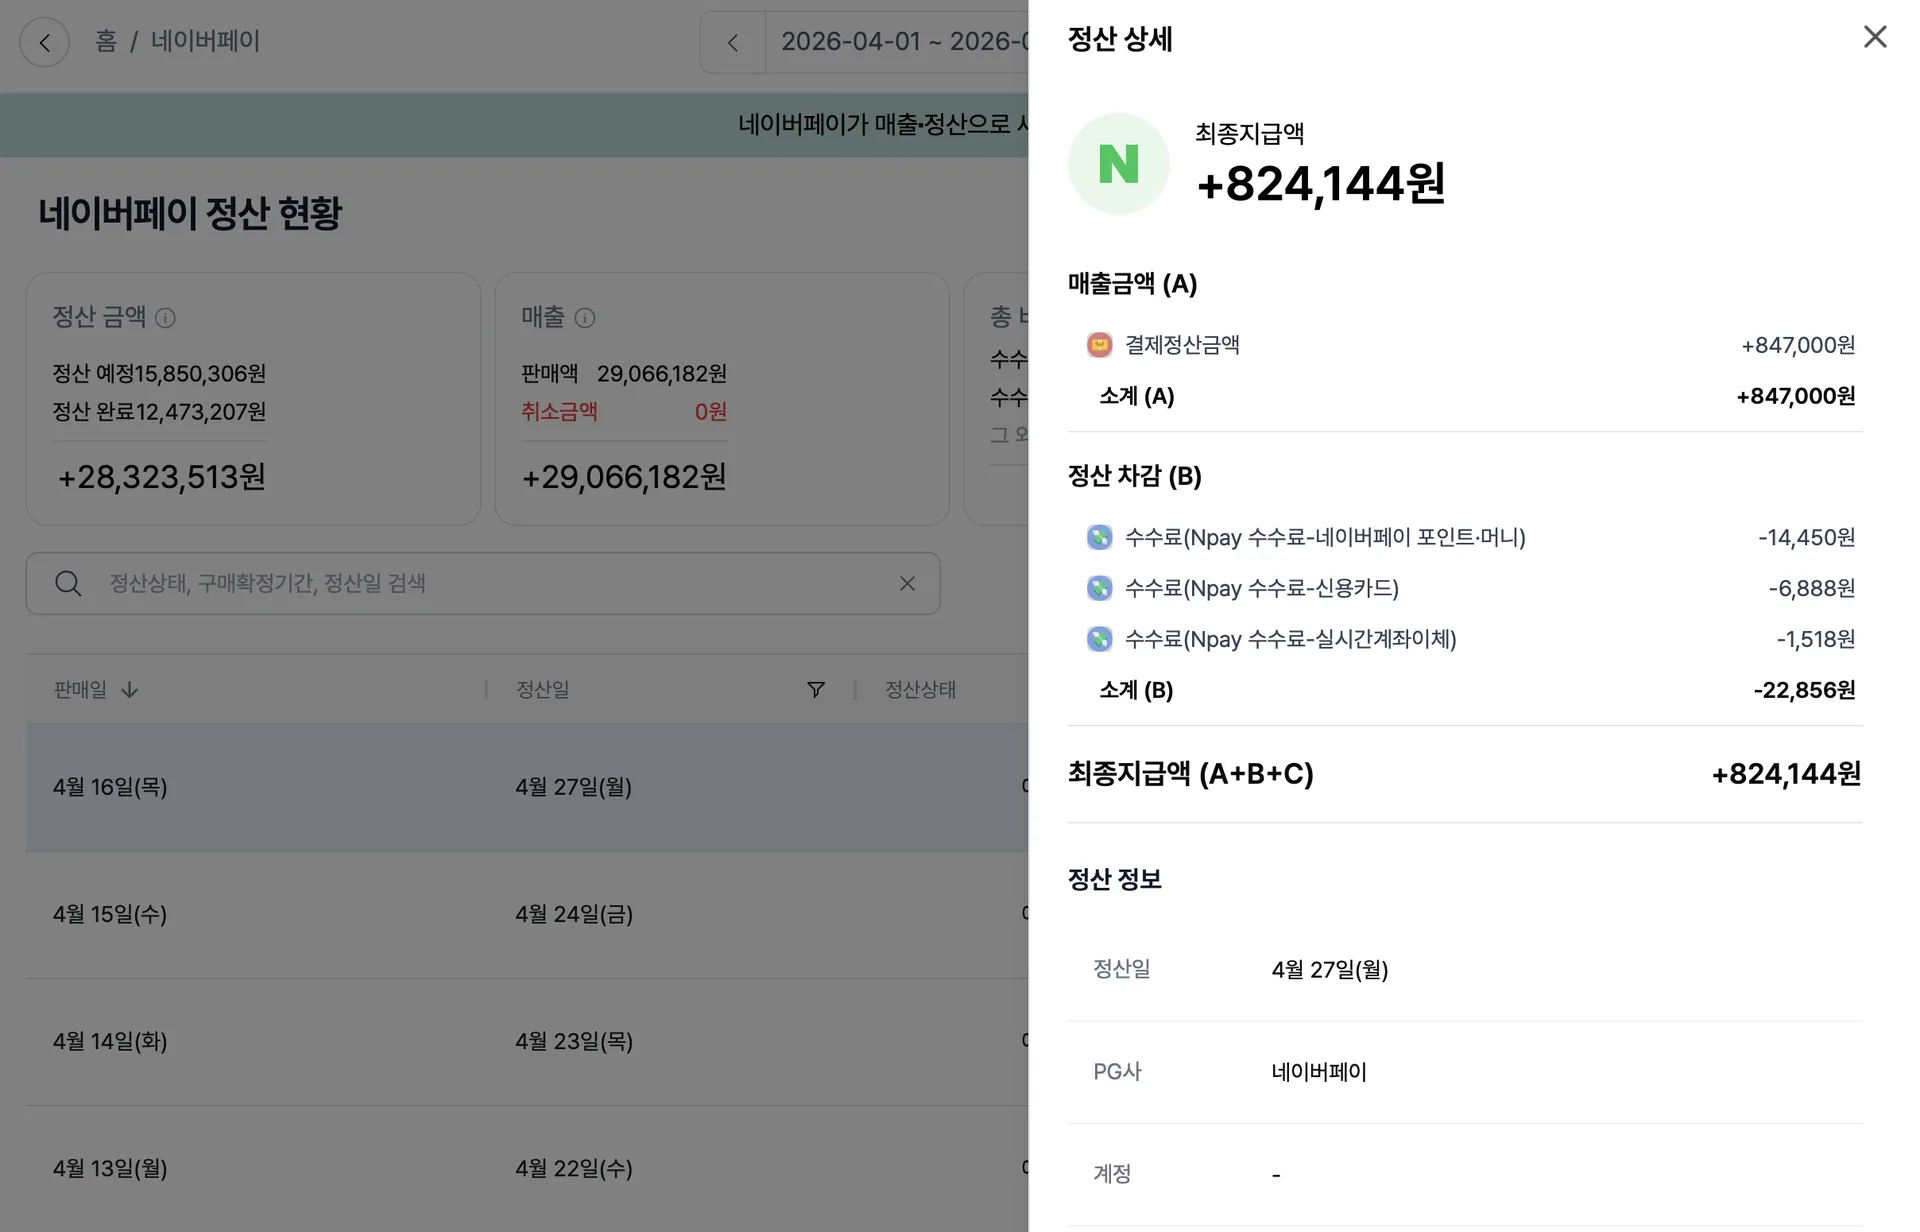Click info icon next to 정산 금액
This screenshot has height=1232, width=1920.
[x=166, y=318]
